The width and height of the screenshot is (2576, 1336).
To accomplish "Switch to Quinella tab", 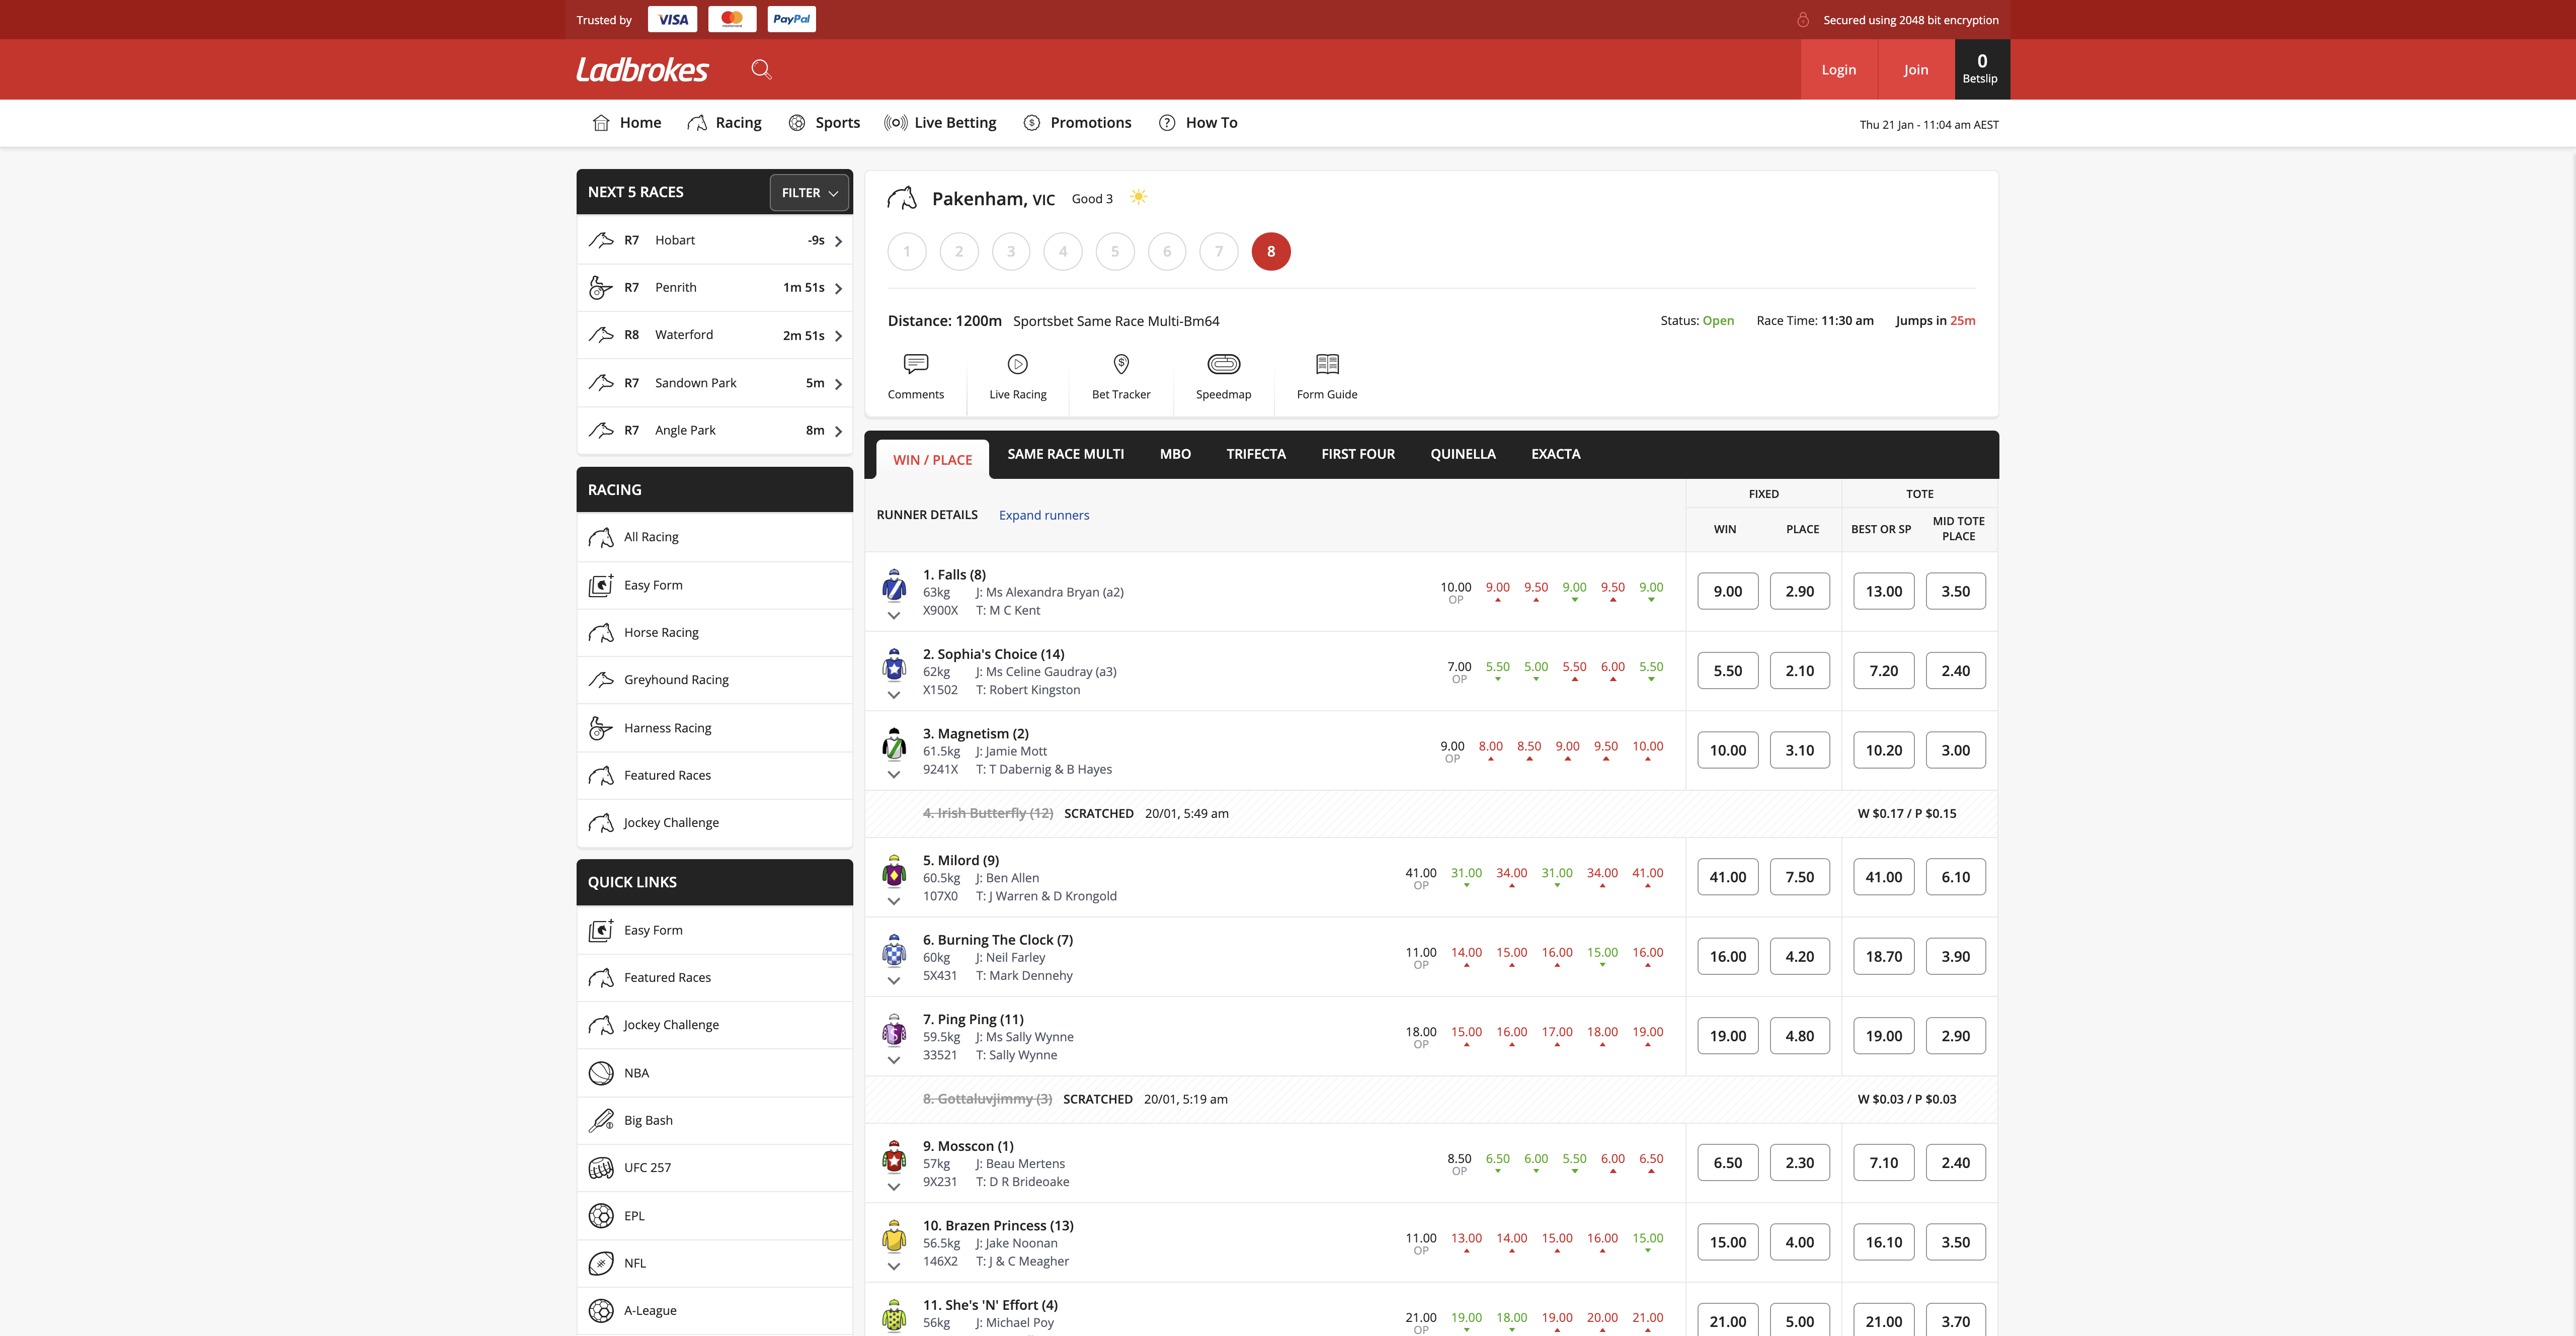I will 1463,454.
